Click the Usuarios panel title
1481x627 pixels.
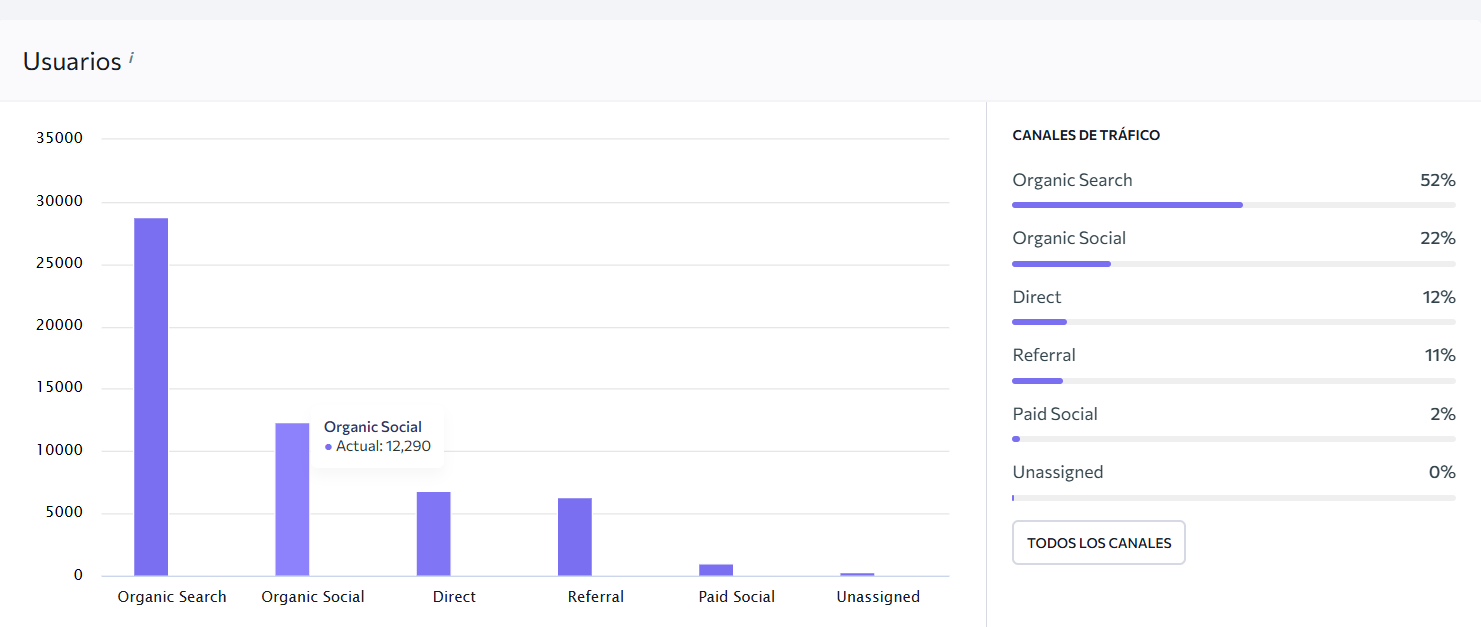[x=72, y=61]
